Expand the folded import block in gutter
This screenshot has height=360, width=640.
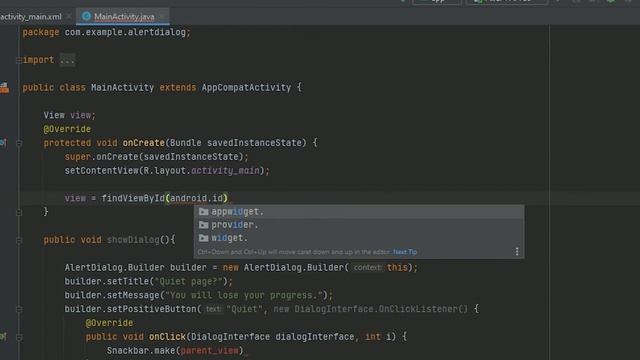(x=19, y=60)
